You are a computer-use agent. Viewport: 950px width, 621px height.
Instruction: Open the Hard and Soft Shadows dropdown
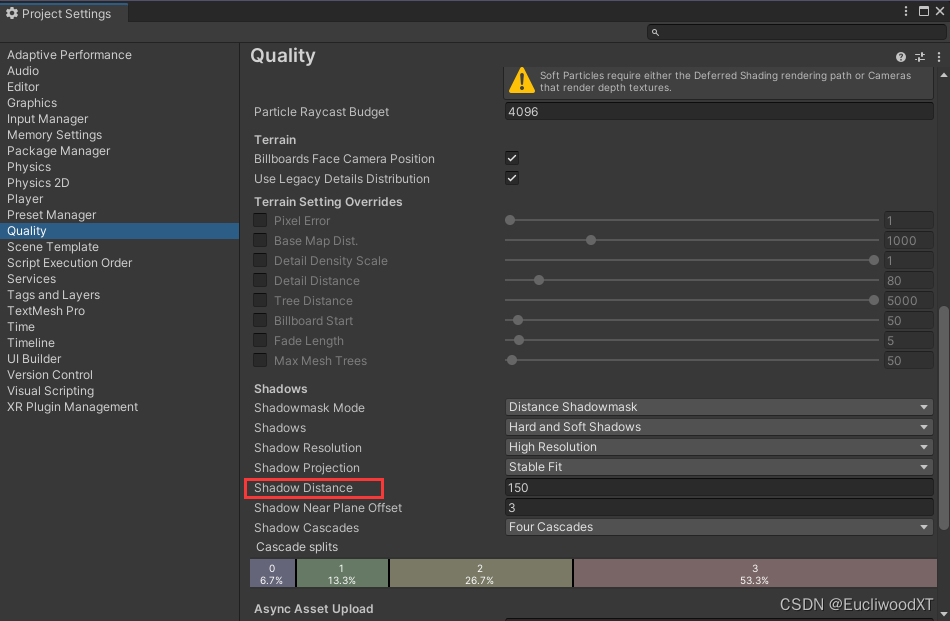719,427
